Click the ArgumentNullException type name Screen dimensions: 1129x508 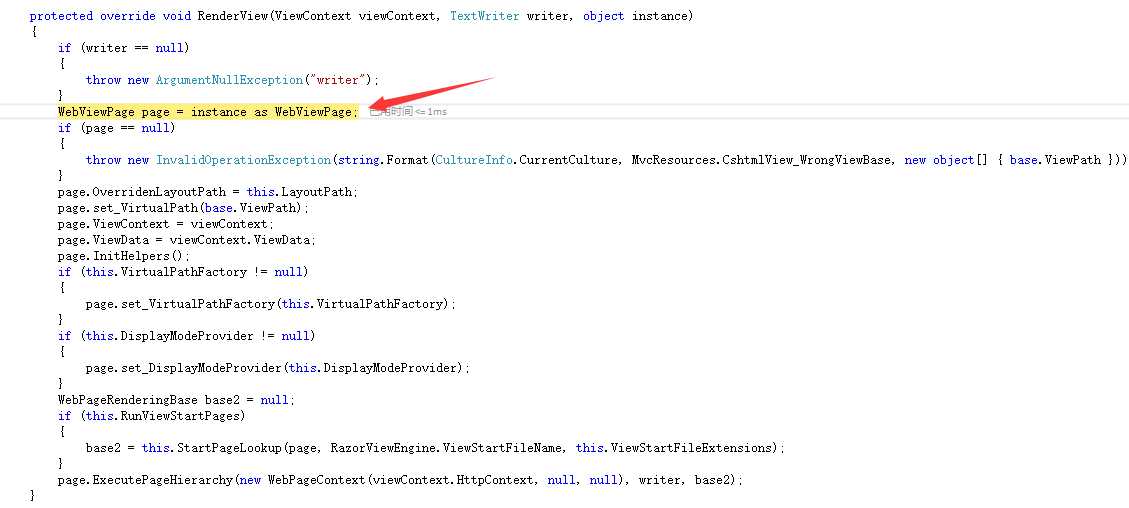[x=230, y=80]
